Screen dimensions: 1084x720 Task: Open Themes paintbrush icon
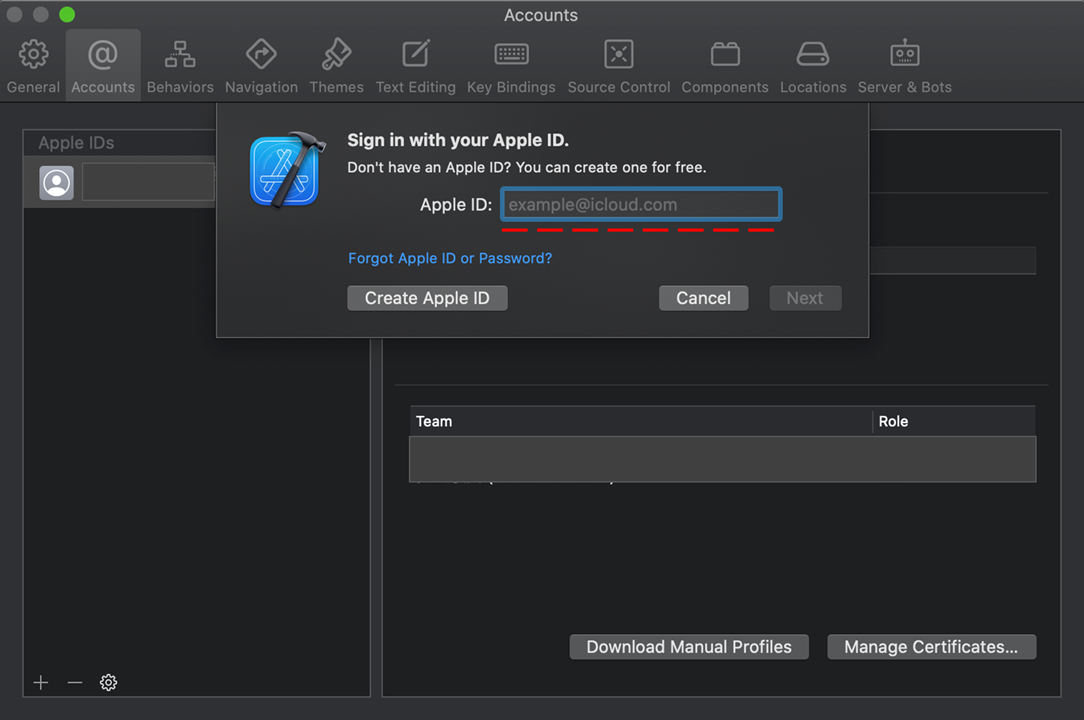point(336,54)
